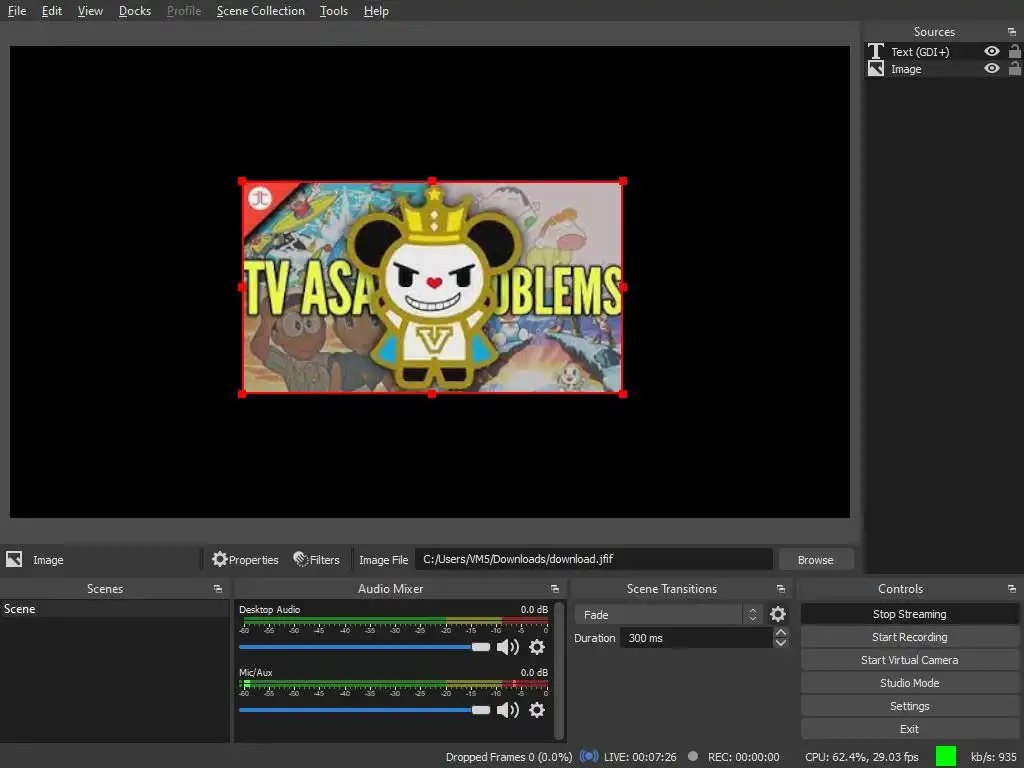Viewport: 1024px width, 768px height.
Task: Pop out the Scenes dock
Action: 217,589
